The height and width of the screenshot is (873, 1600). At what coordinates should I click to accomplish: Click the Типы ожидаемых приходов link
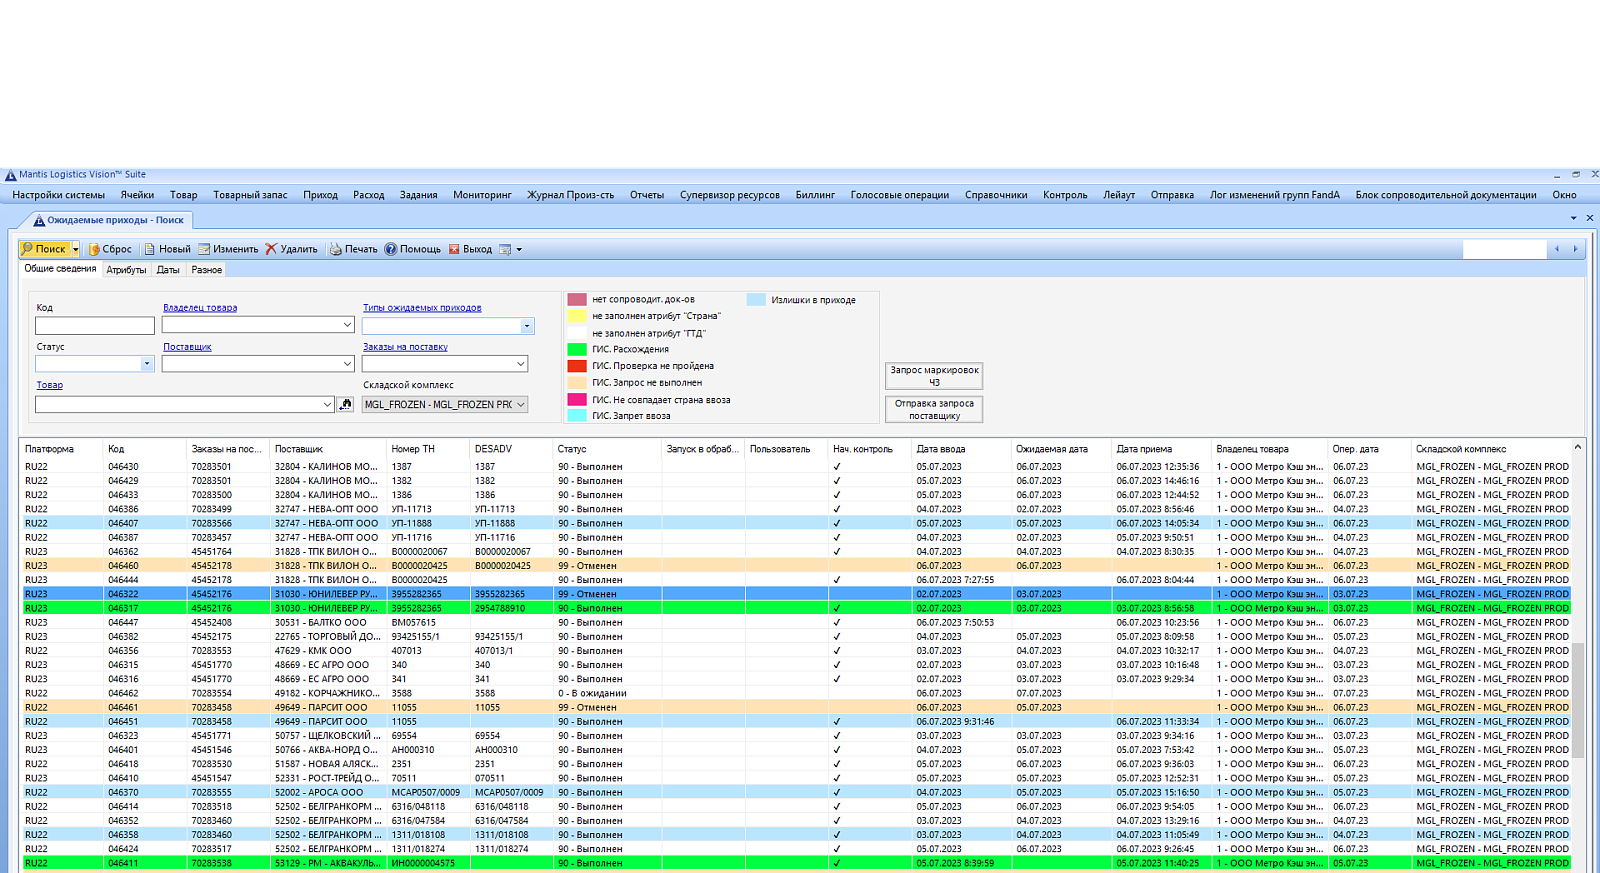click(422, 308)
